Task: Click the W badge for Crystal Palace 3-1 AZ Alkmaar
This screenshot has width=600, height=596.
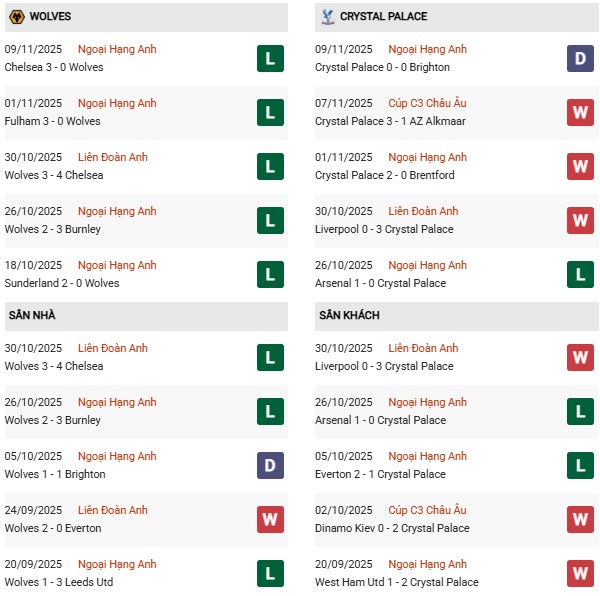Action: [580, 113]
